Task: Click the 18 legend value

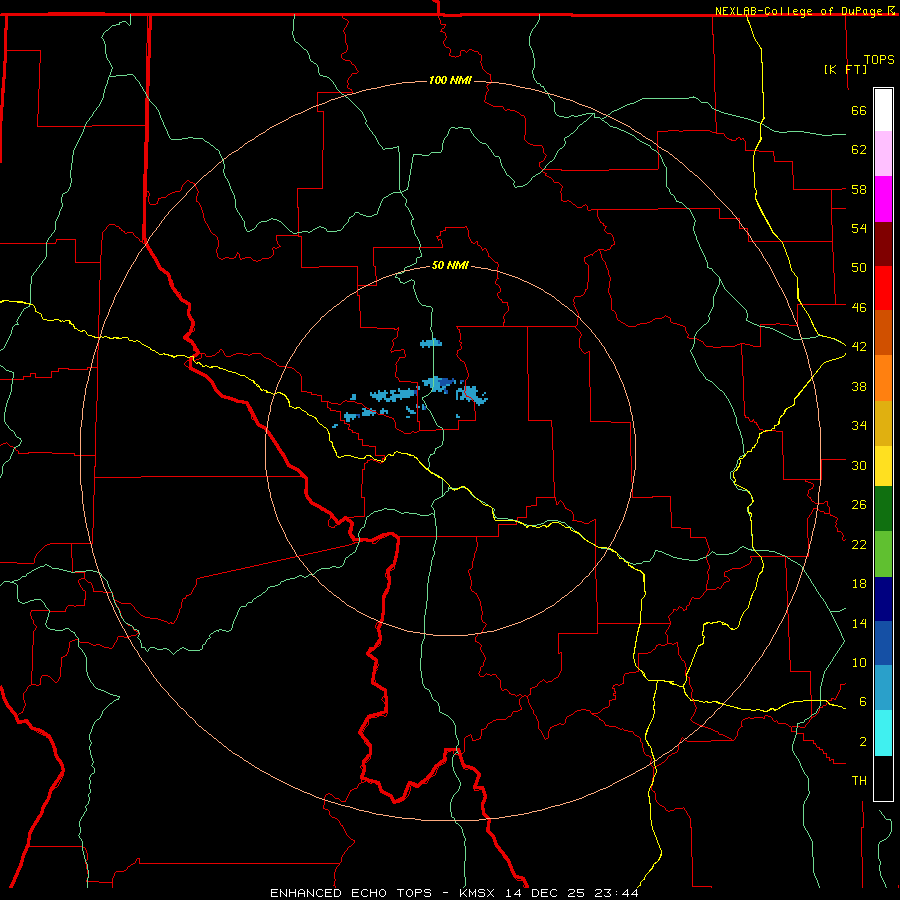Action: tap(859, 584)
